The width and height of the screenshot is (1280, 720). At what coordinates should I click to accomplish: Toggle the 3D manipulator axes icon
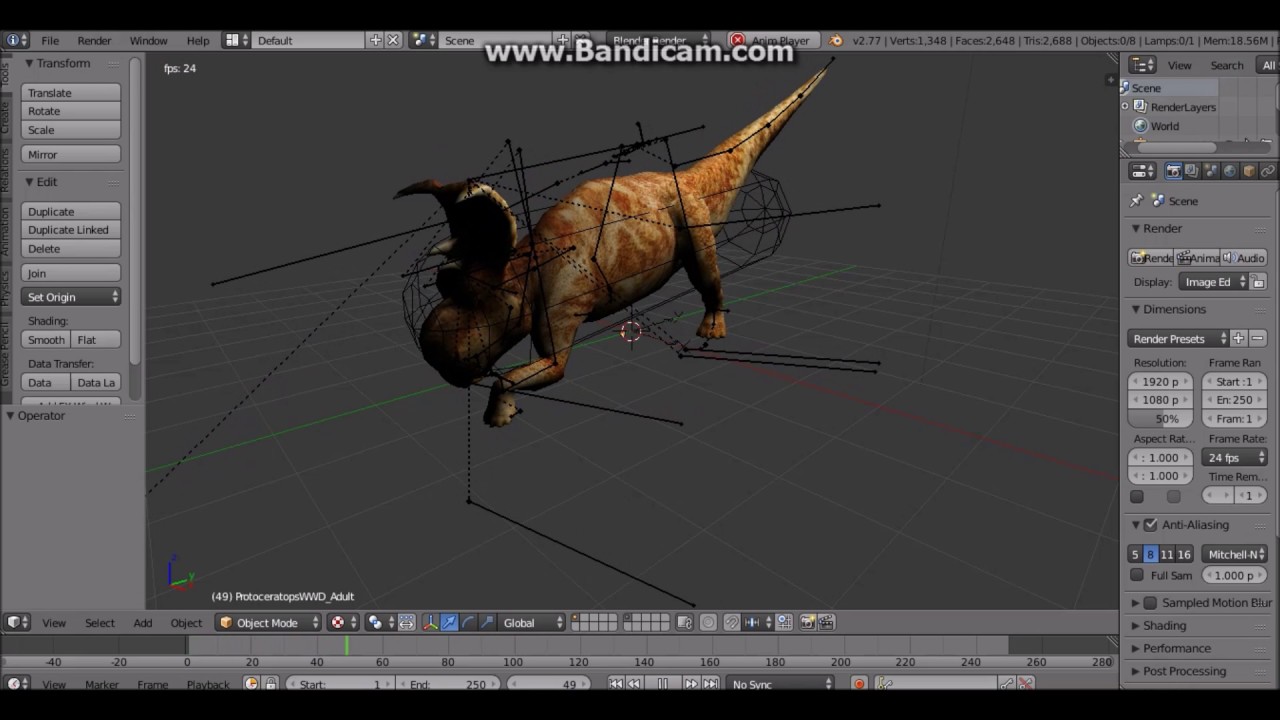click(x=430, y=622)
